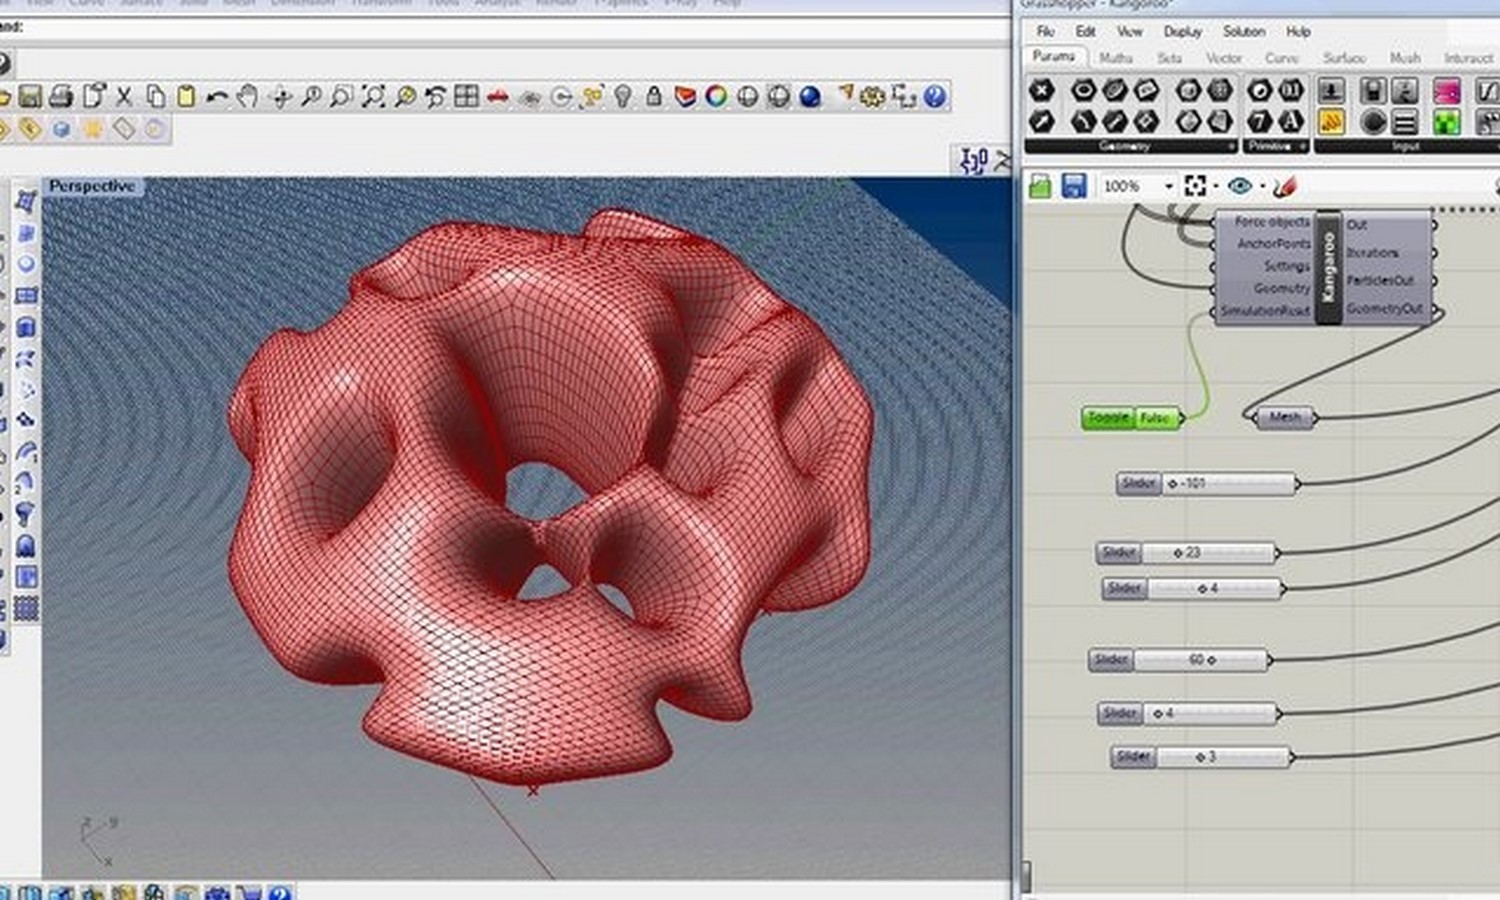The height and width of the screenshot is (900, 1500).
Task: Expand the arrow beside the eye preview icon
Action: (1263, 186)
